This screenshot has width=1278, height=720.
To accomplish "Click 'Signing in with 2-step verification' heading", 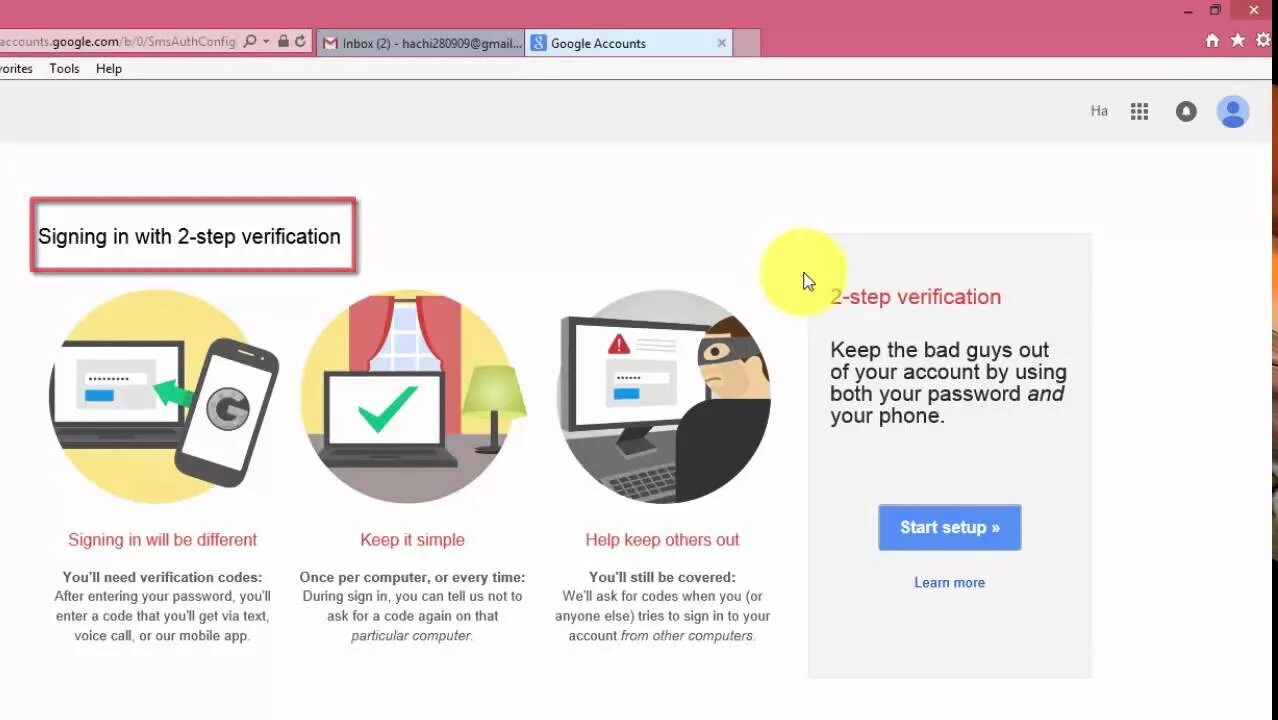I will click(x=189, y=236).
